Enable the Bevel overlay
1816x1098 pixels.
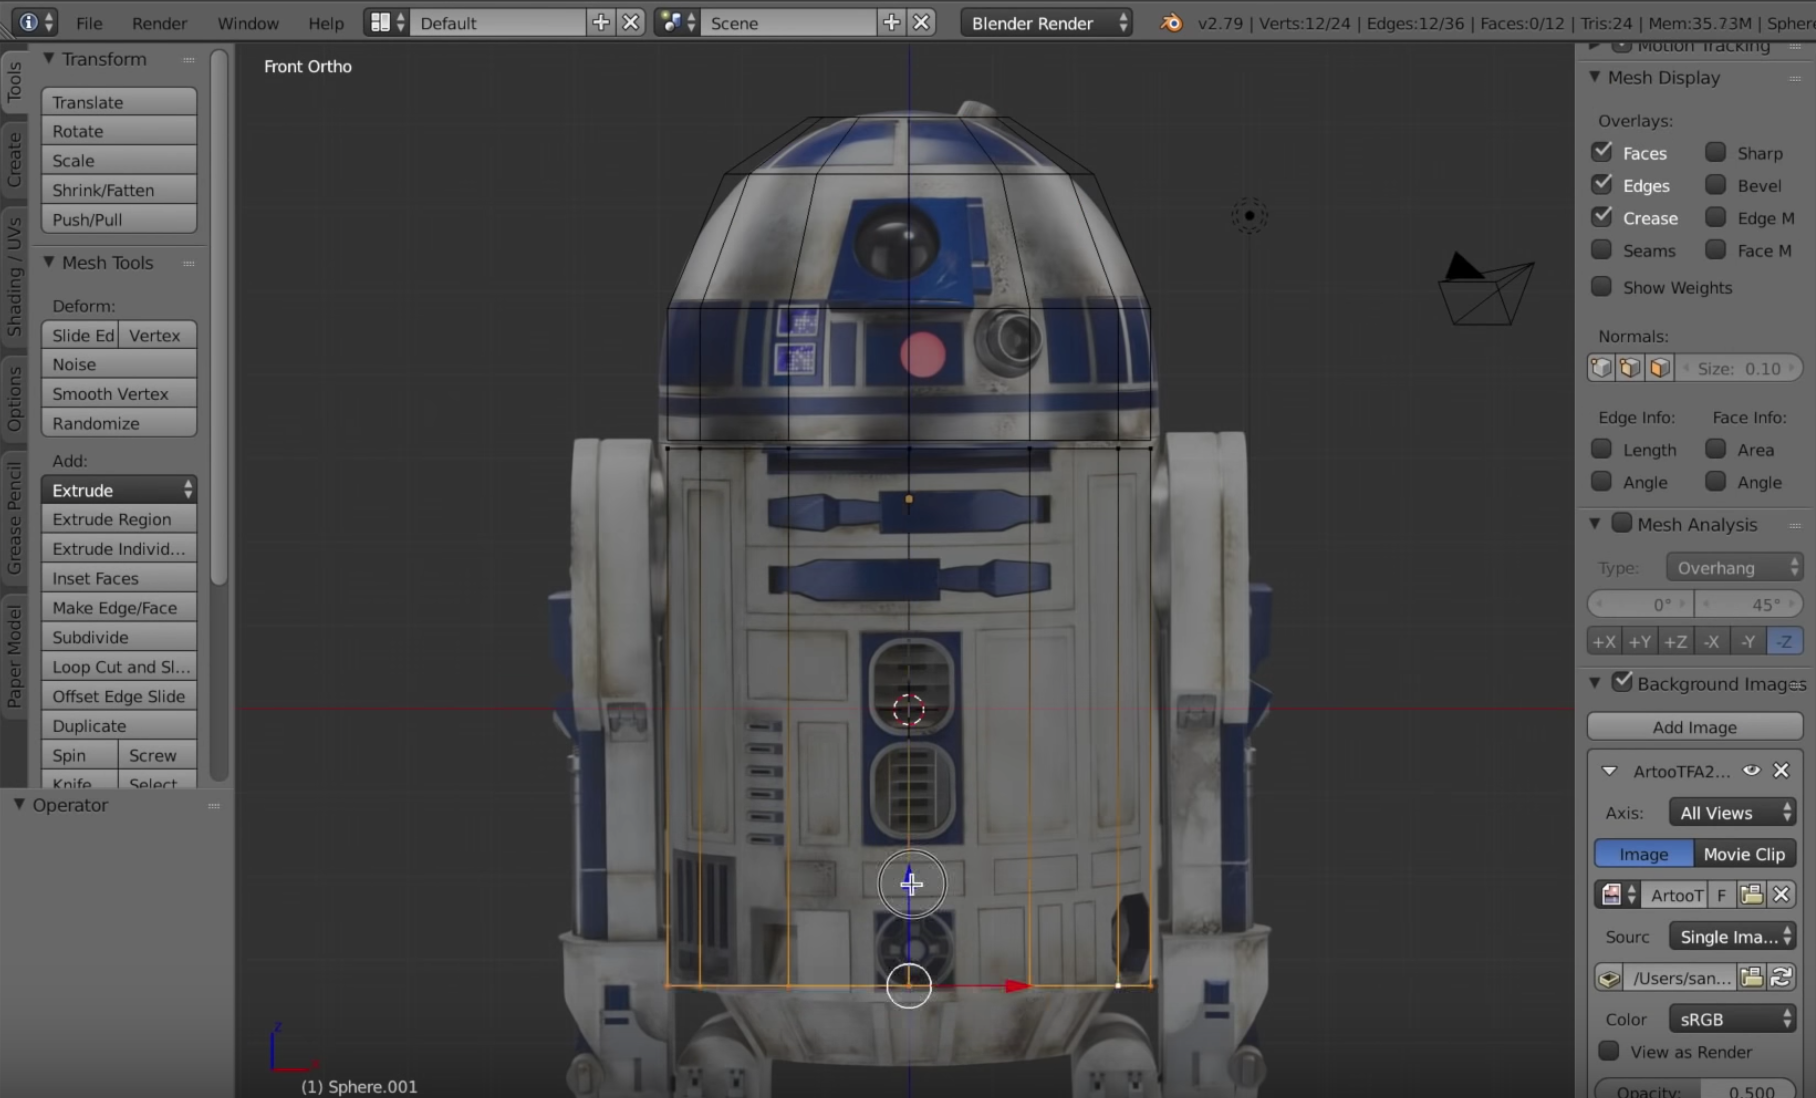click(1716, 184)
